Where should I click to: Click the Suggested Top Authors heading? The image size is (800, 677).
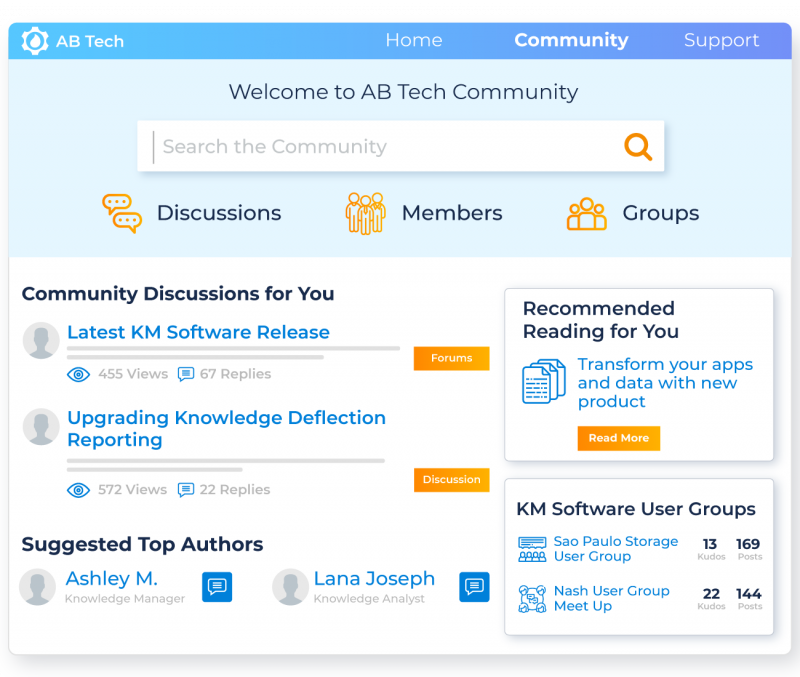(142, 544)
